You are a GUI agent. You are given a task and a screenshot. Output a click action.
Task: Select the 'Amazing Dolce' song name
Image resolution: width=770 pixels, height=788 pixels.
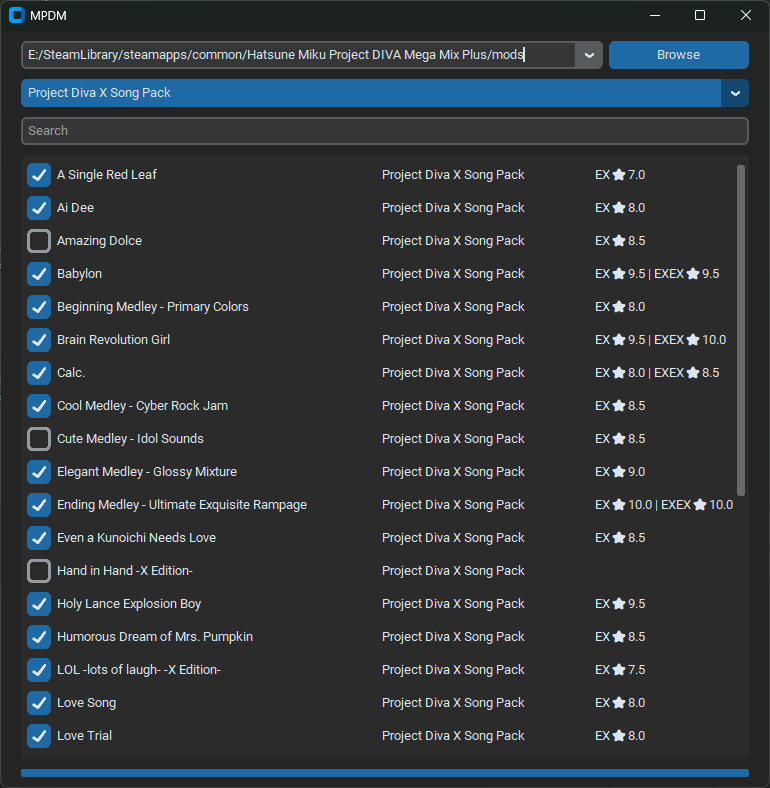point(100,241)
